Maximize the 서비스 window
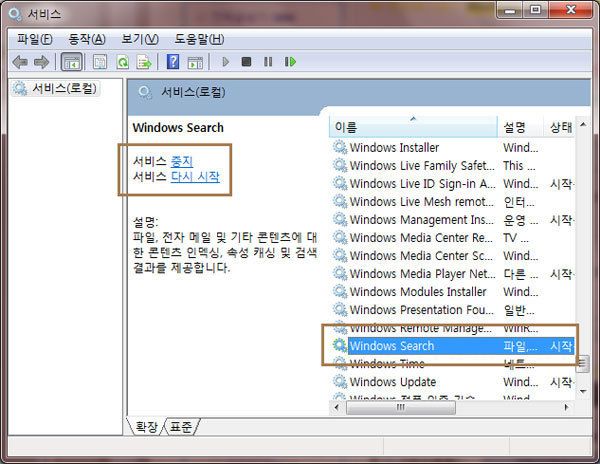Screen dimensions: 600x464 pyautogui.click(x=536, y=10)
